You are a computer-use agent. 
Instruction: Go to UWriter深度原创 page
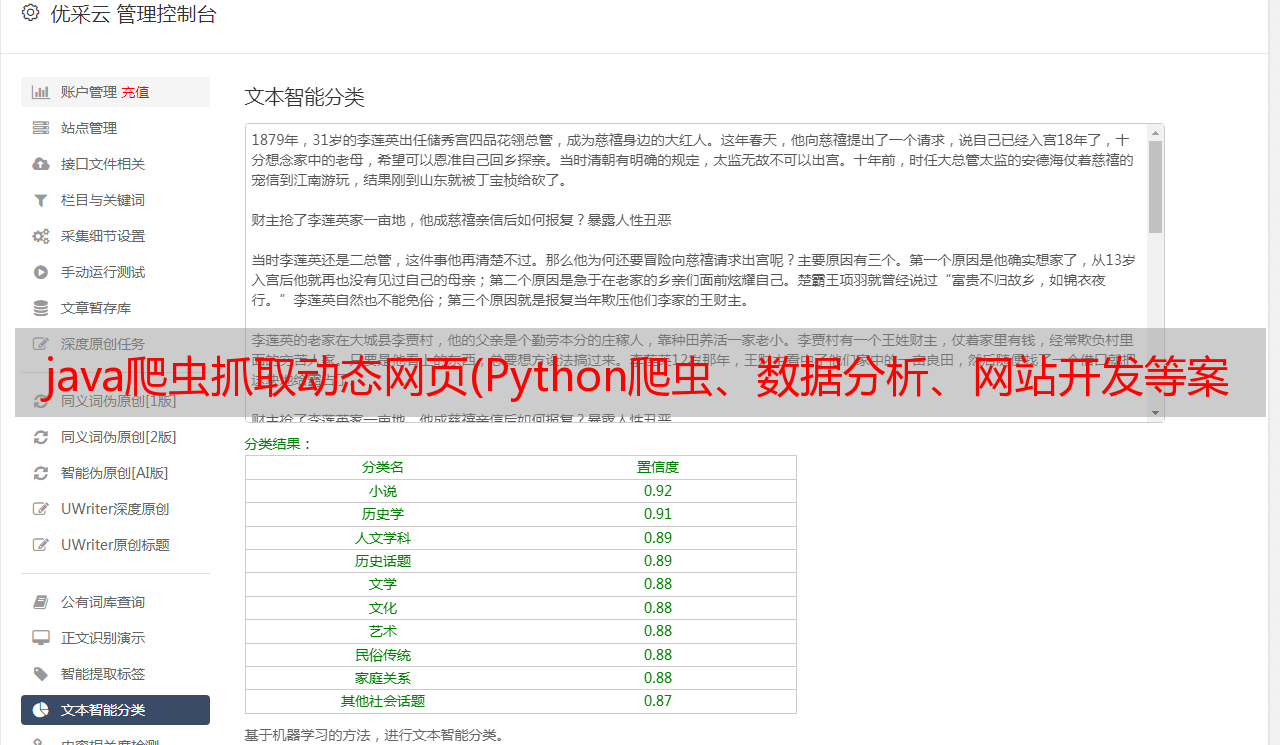114,509
